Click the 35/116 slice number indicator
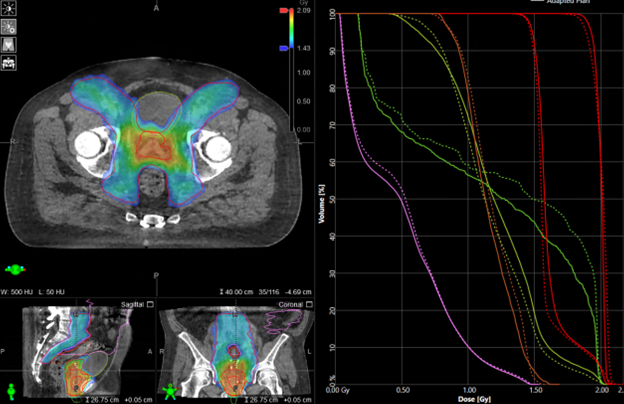This screenshot has height=404, width=624. coord(269,292)
